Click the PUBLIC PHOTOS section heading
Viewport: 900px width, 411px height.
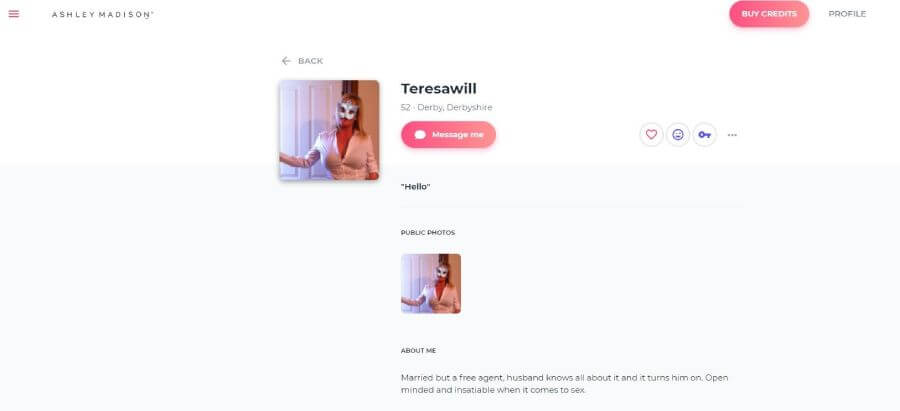click(x=428, y=233)
